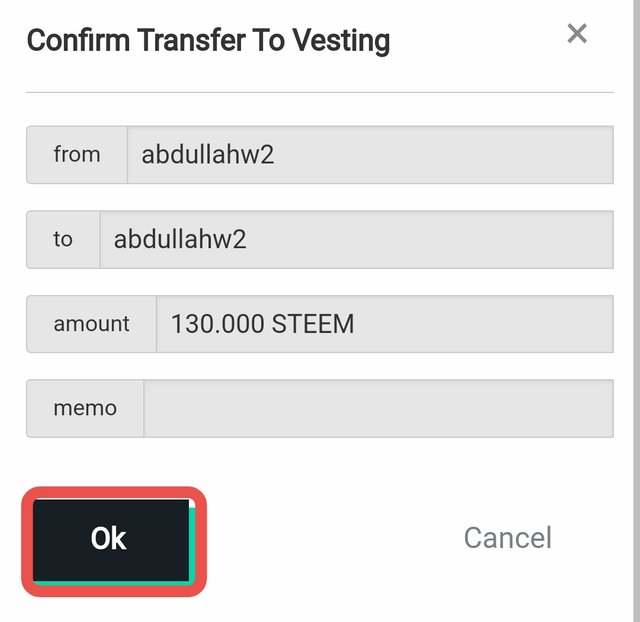Image resolution: width=640 pixels, height=622 pixels.
Task: Click the 130.000 STEEM value text
Action: 262,324
